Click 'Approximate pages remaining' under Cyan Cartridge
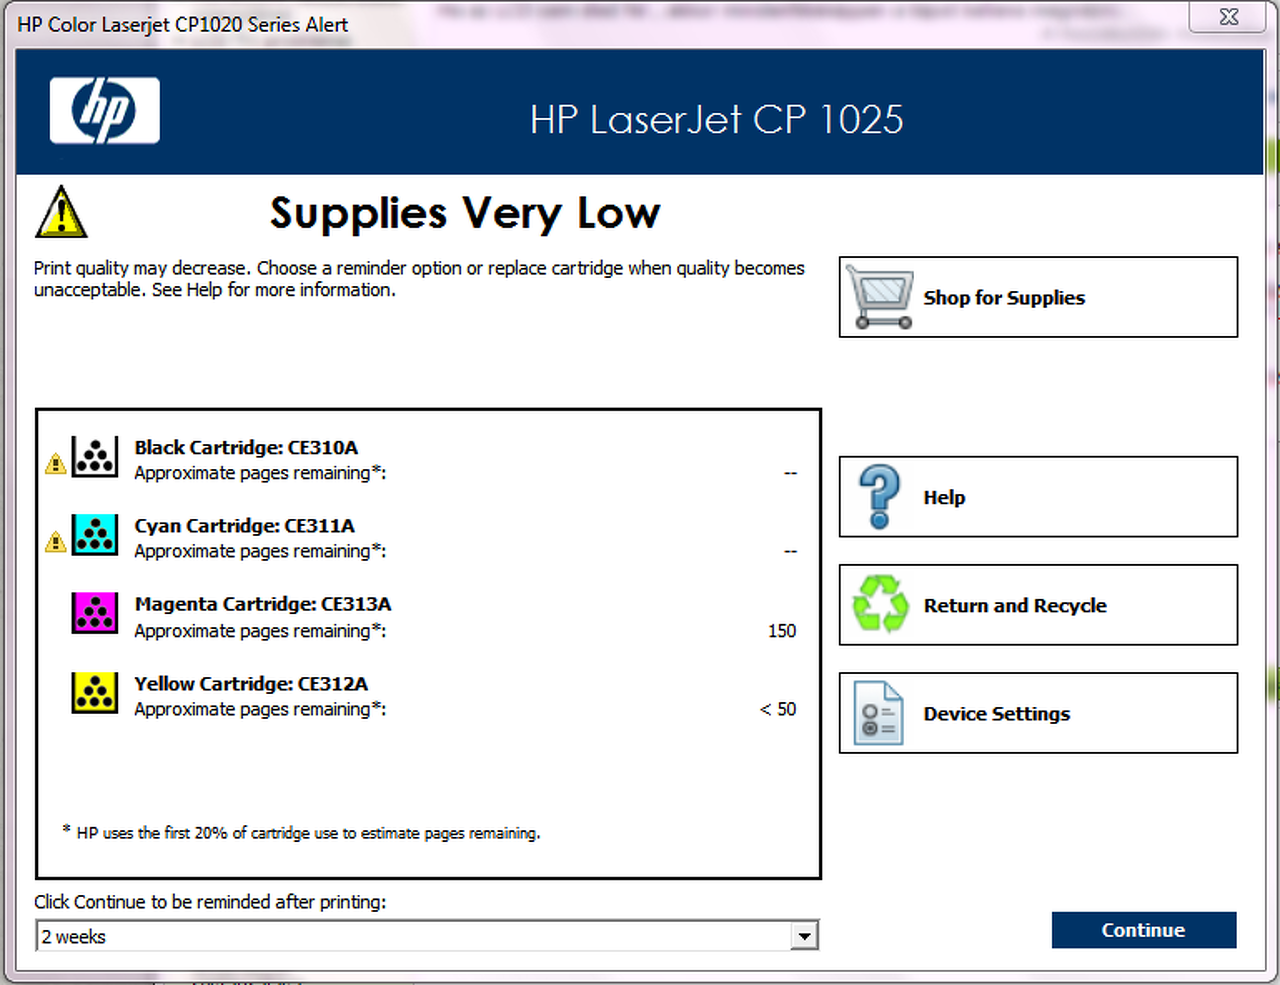The height and width of the screenshot is (985, 1280). coord(260,551)
